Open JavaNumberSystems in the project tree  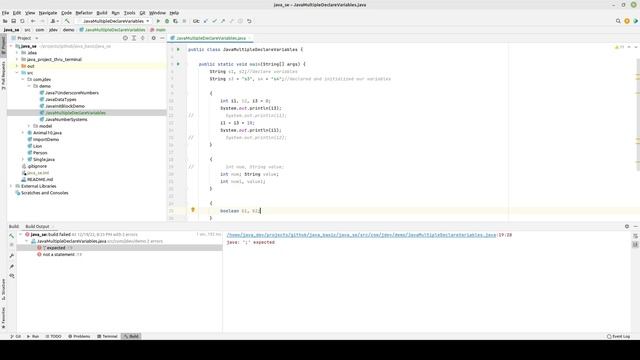point(66,120)
